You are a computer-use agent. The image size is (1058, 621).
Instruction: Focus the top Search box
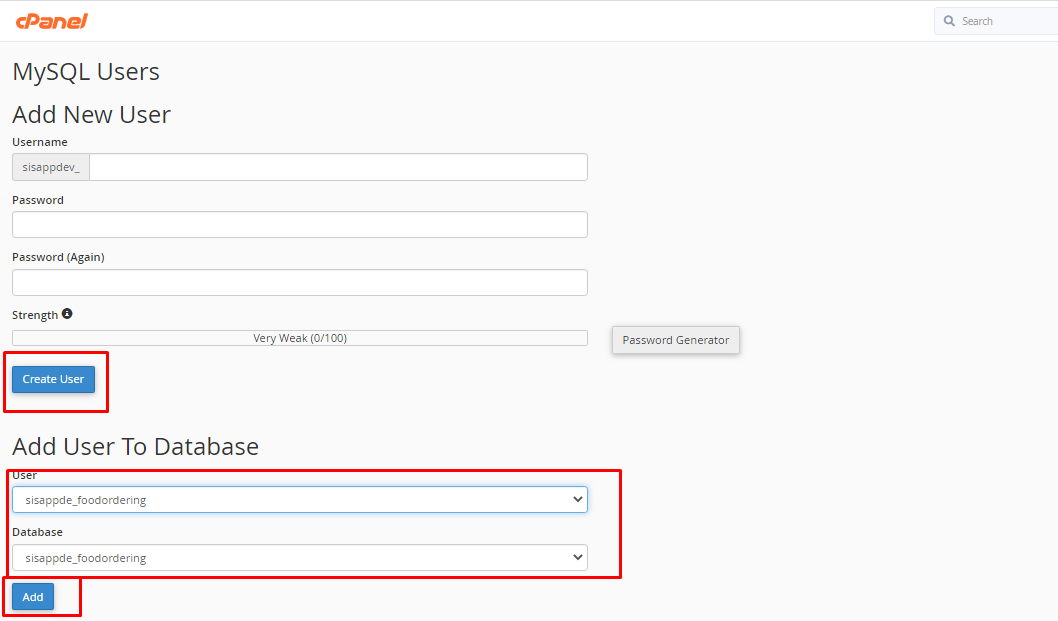tap(996, 21)
